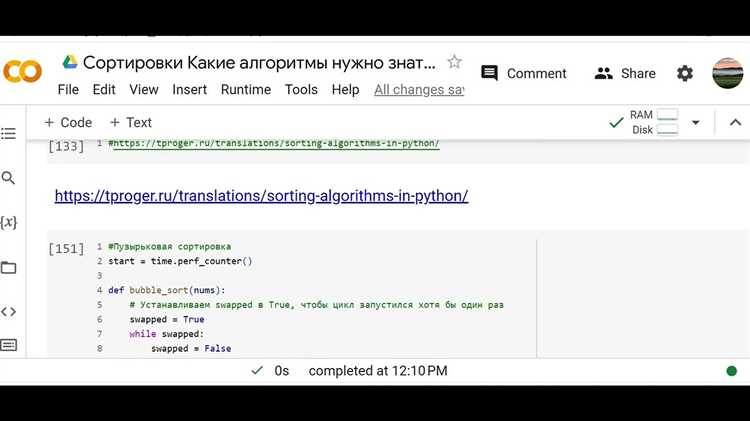Open the Tools menu
Screen dimensions: 750x421
pos(301,89)
